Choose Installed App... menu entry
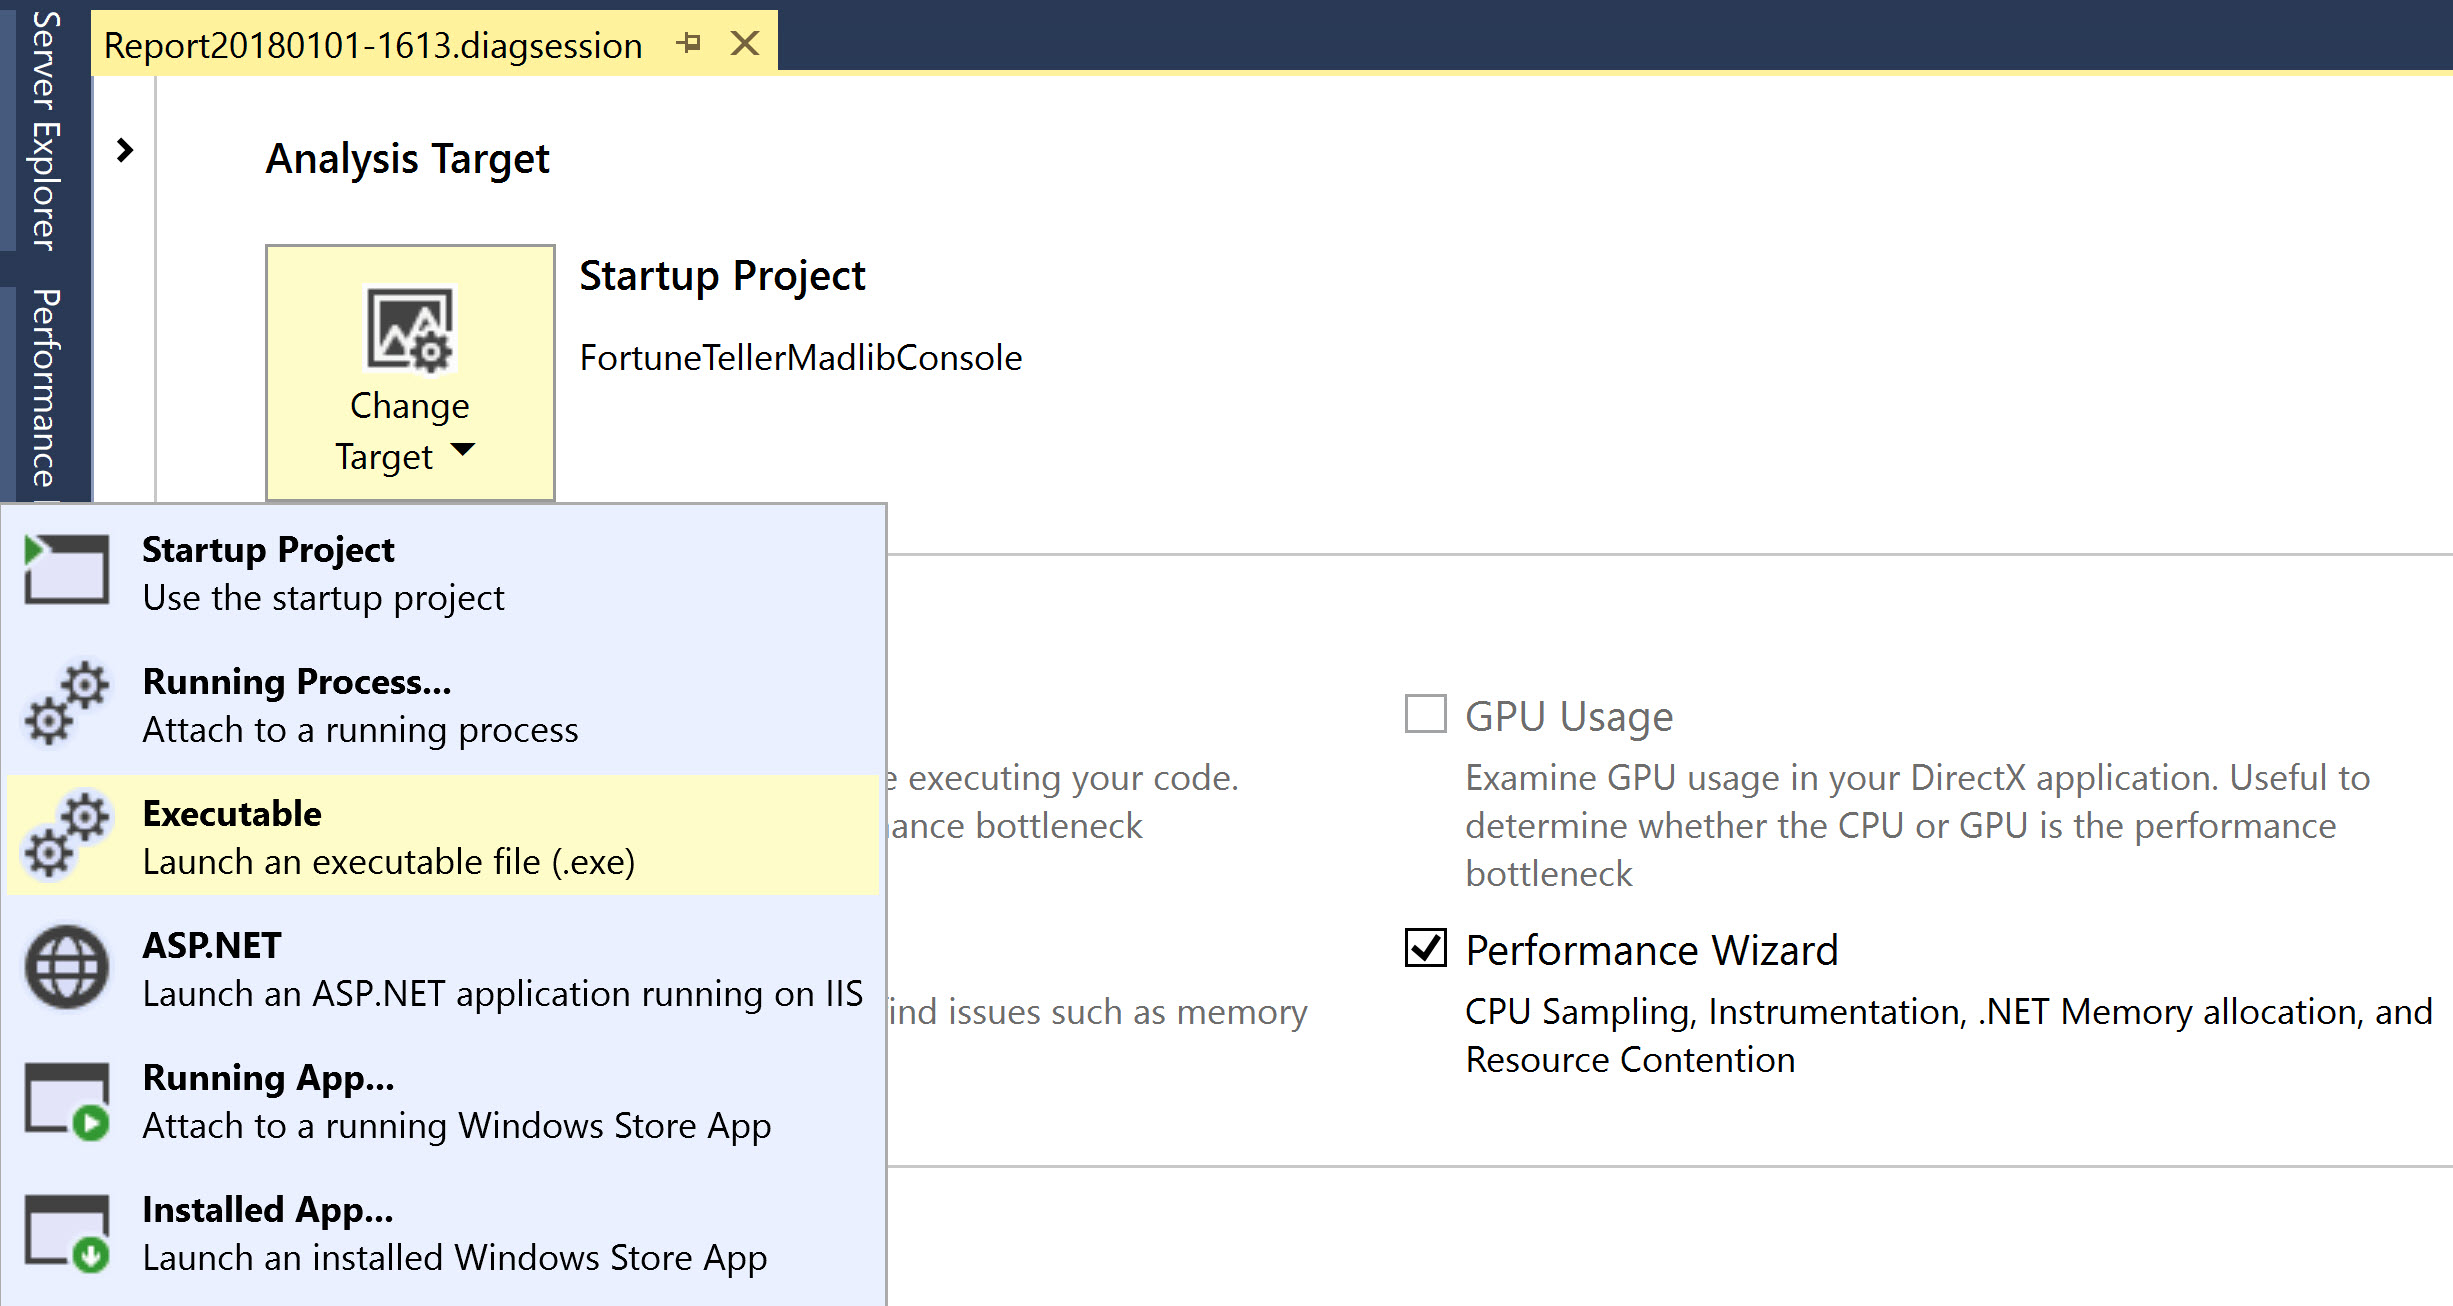This screenshot has height=1306, width=2453. click(443, 1232)
